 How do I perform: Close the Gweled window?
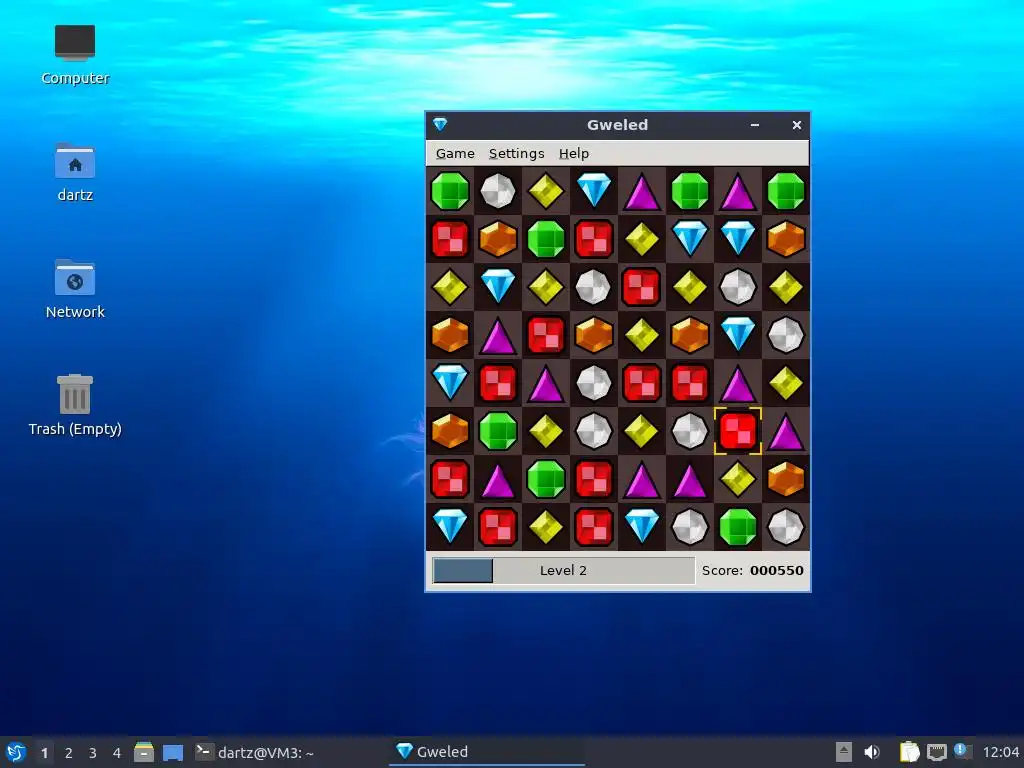797,125
